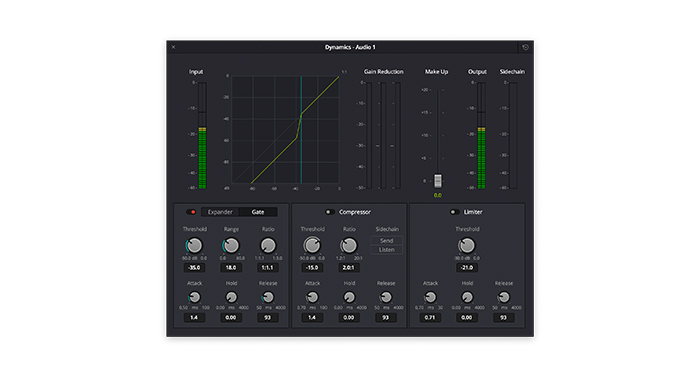Viewport: 700px width, 380px height.
Task: Click the Expander Ratio knob
Action: click(x=268, y=245)
